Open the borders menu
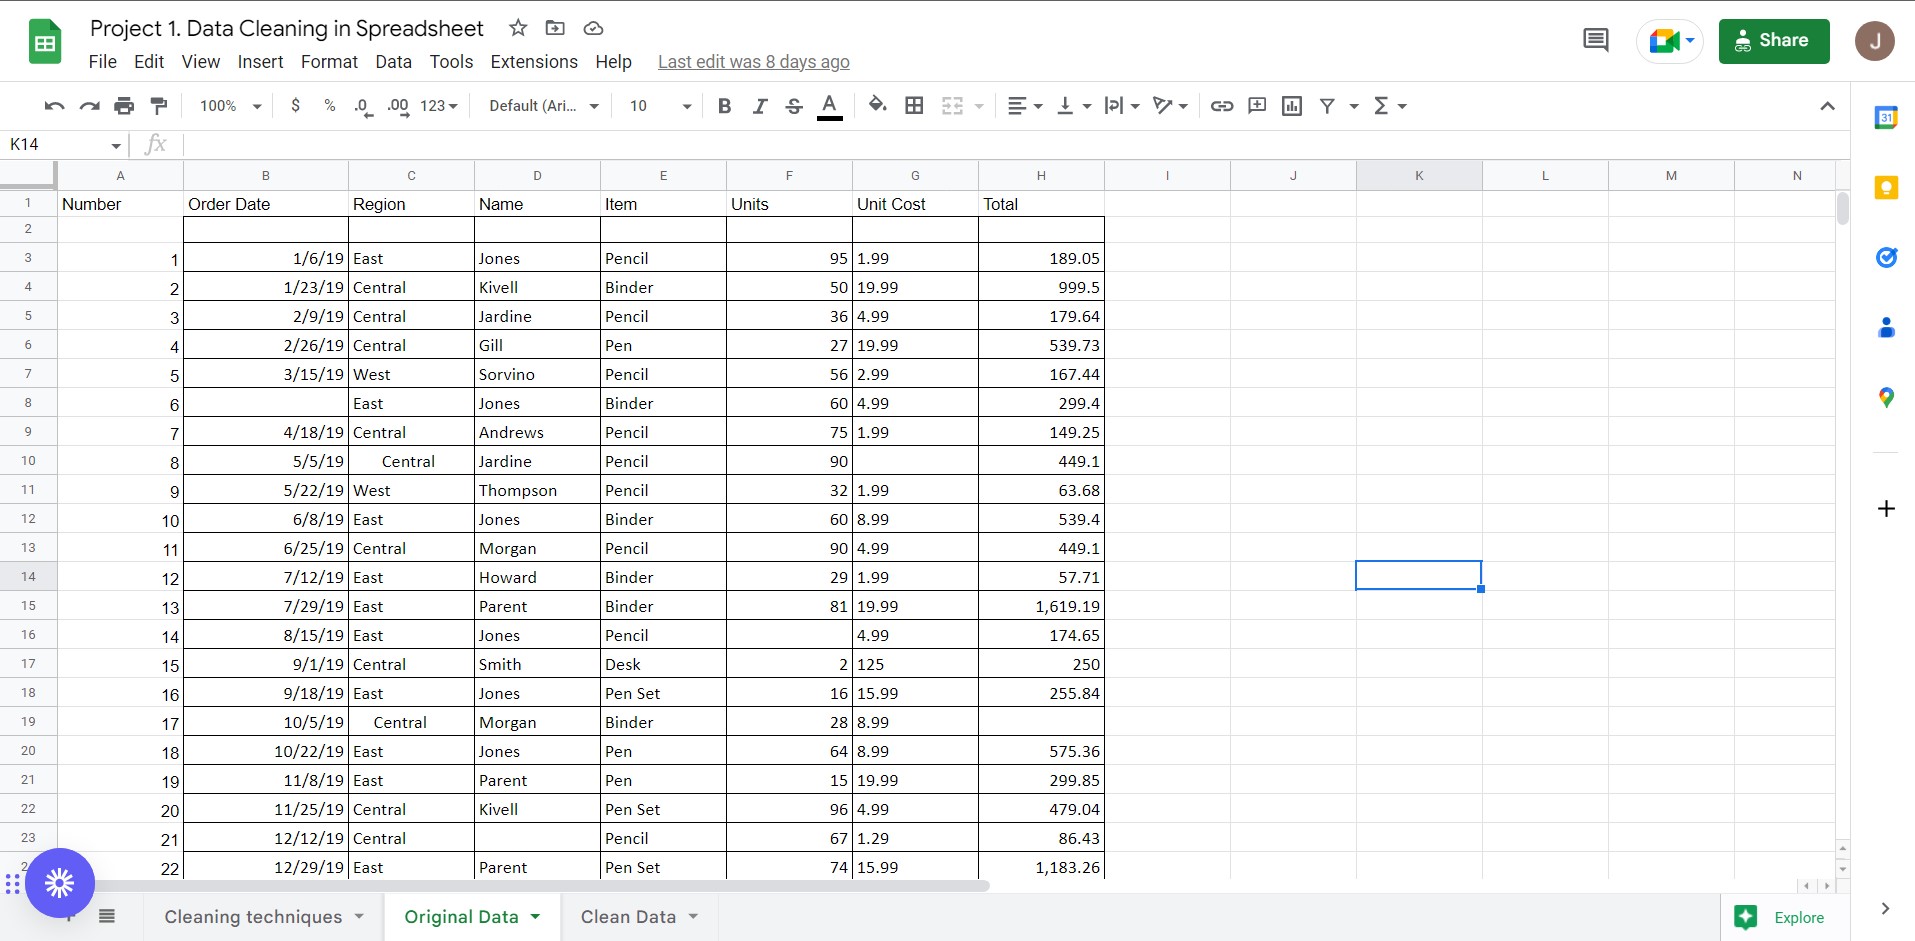1915x941 pixels. (914, 106)
